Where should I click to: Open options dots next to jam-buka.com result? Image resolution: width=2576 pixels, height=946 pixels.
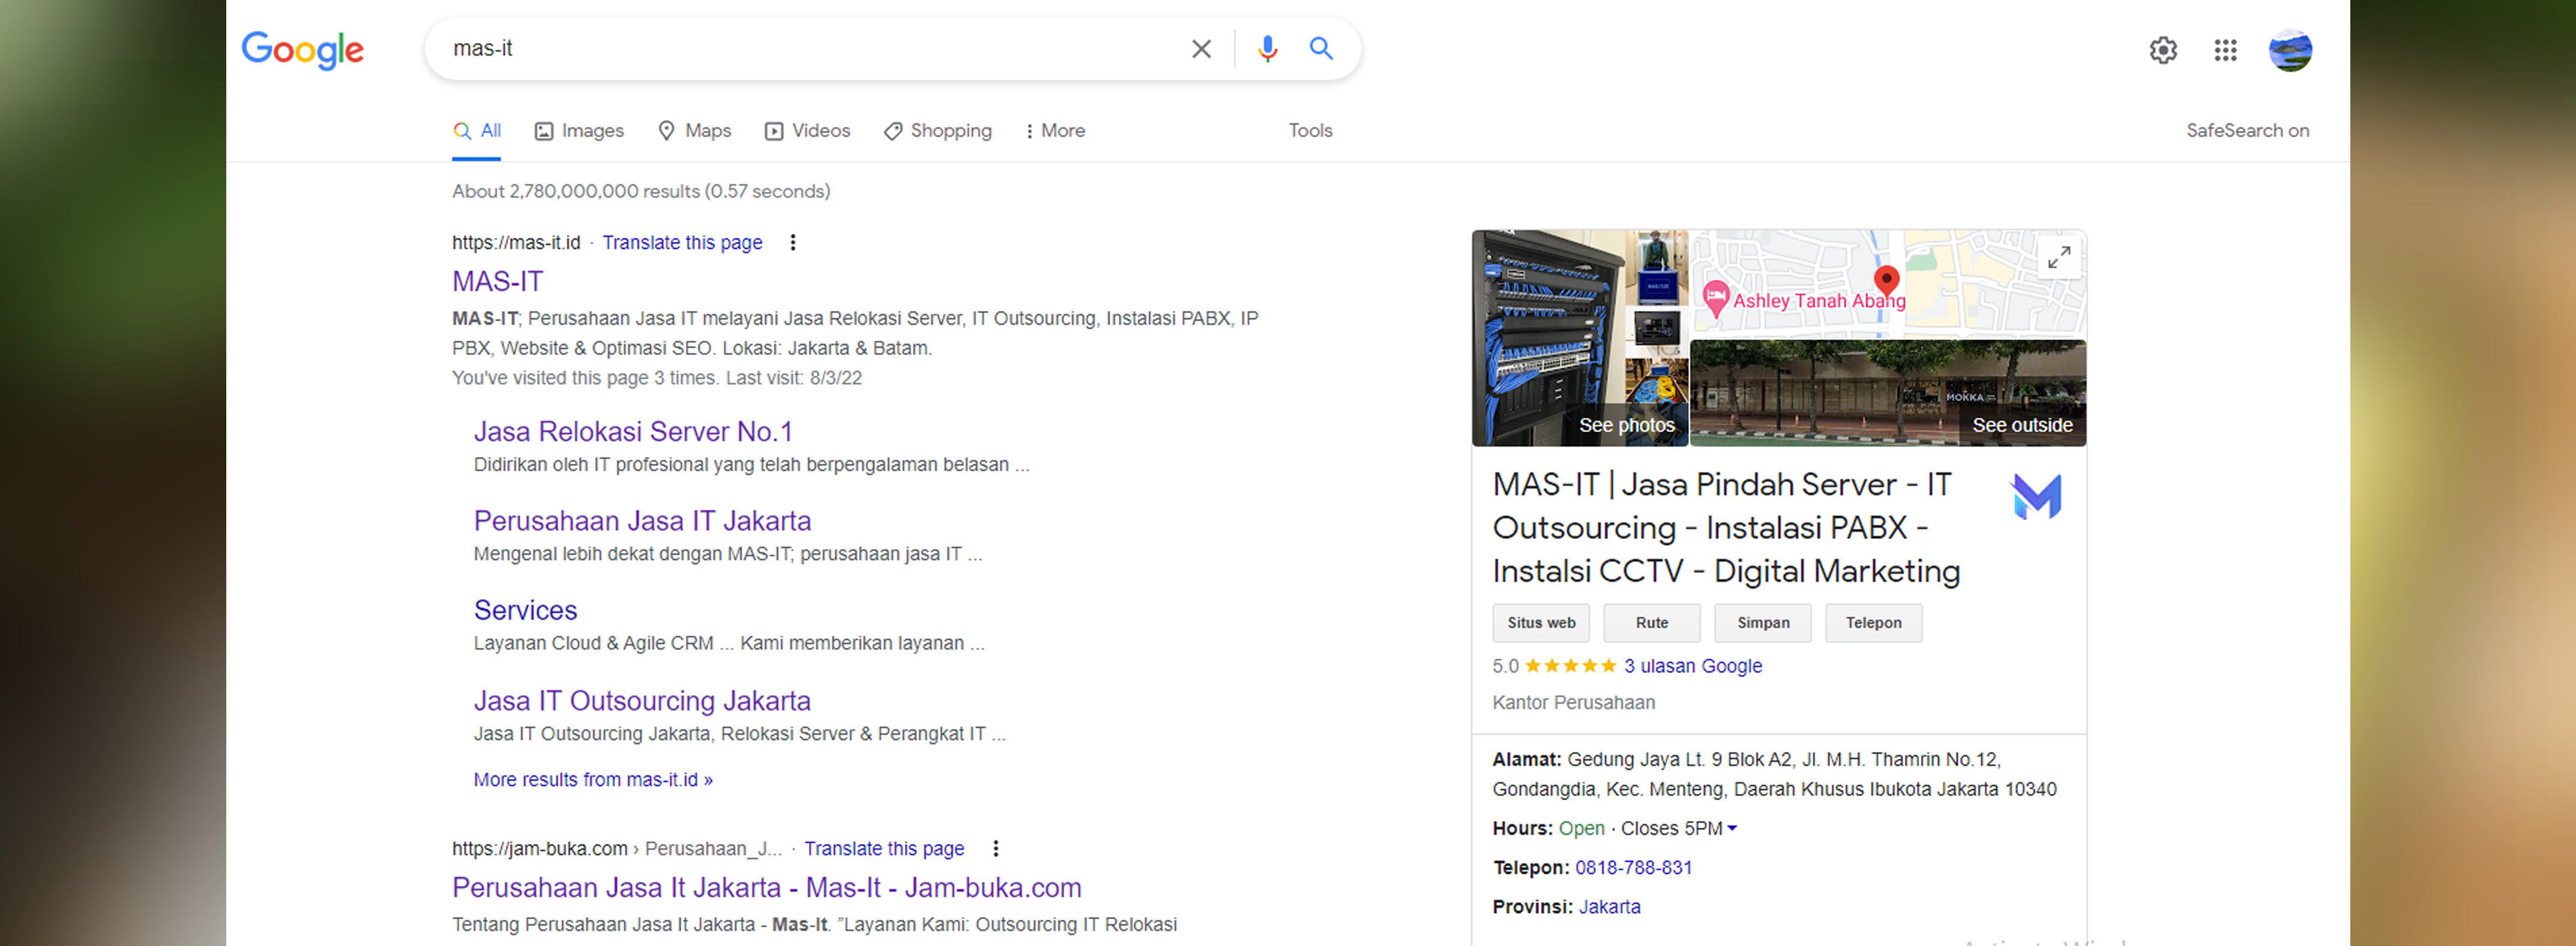pos(995,848)
